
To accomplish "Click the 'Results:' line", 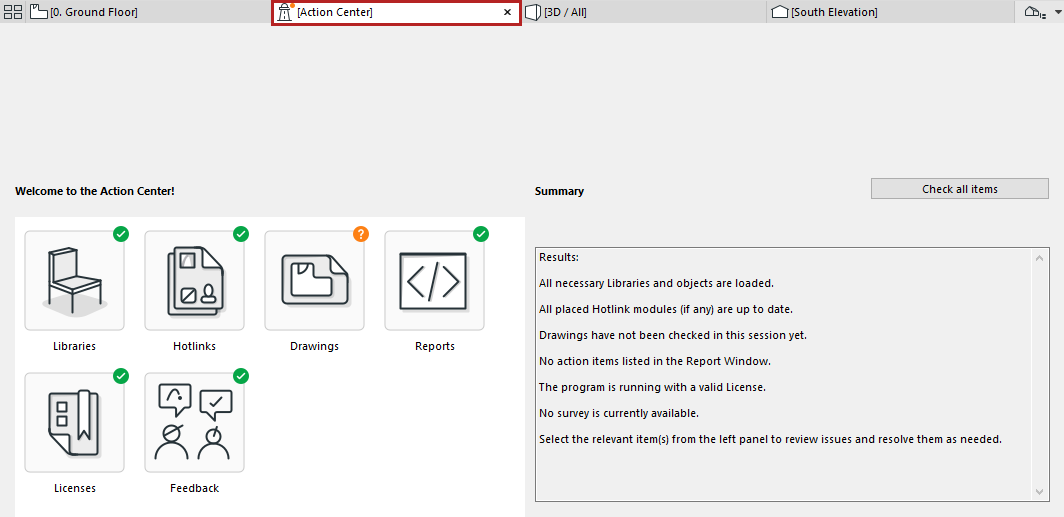I will point(558,257).
